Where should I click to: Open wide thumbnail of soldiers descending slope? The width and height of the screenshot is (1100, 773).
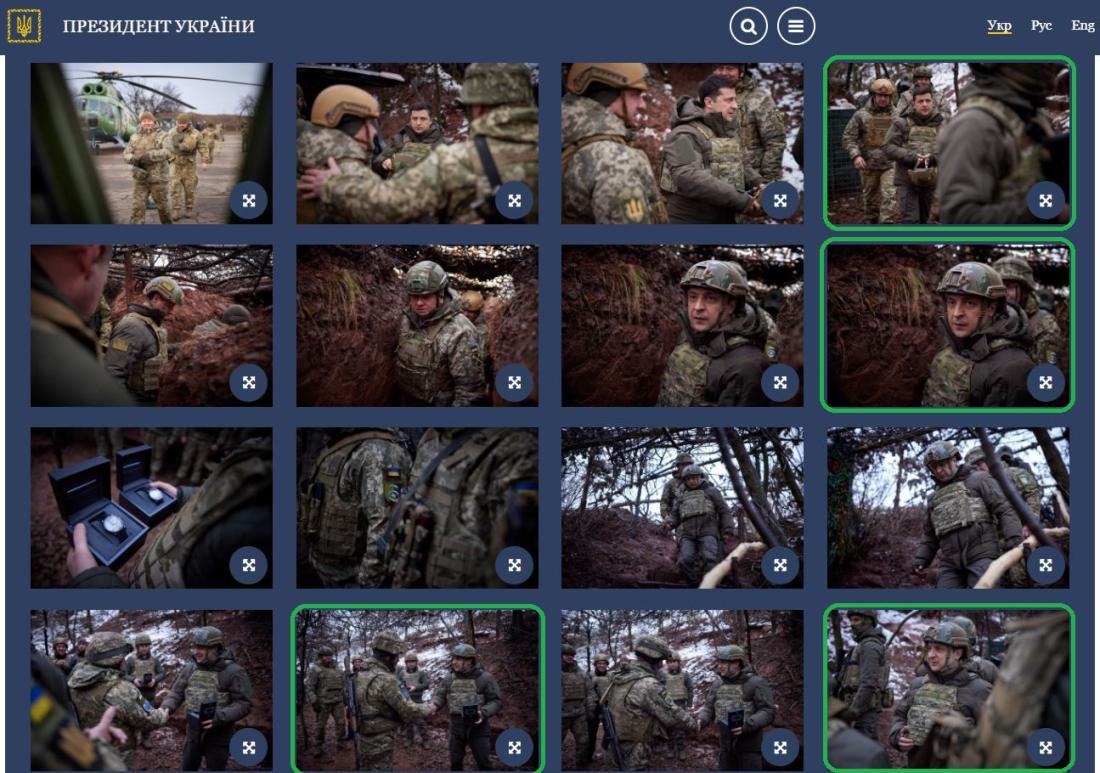click(x=683, y=508)
